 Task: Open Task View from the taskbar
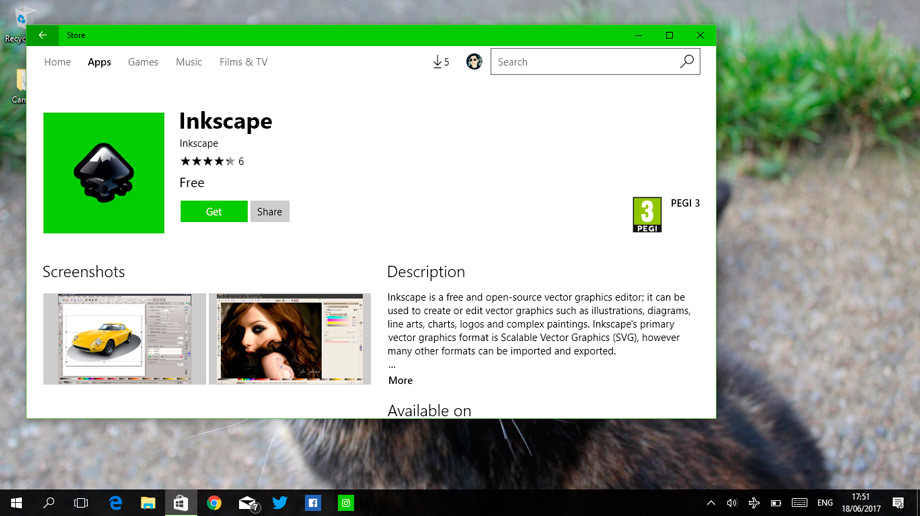pos(81,503)
